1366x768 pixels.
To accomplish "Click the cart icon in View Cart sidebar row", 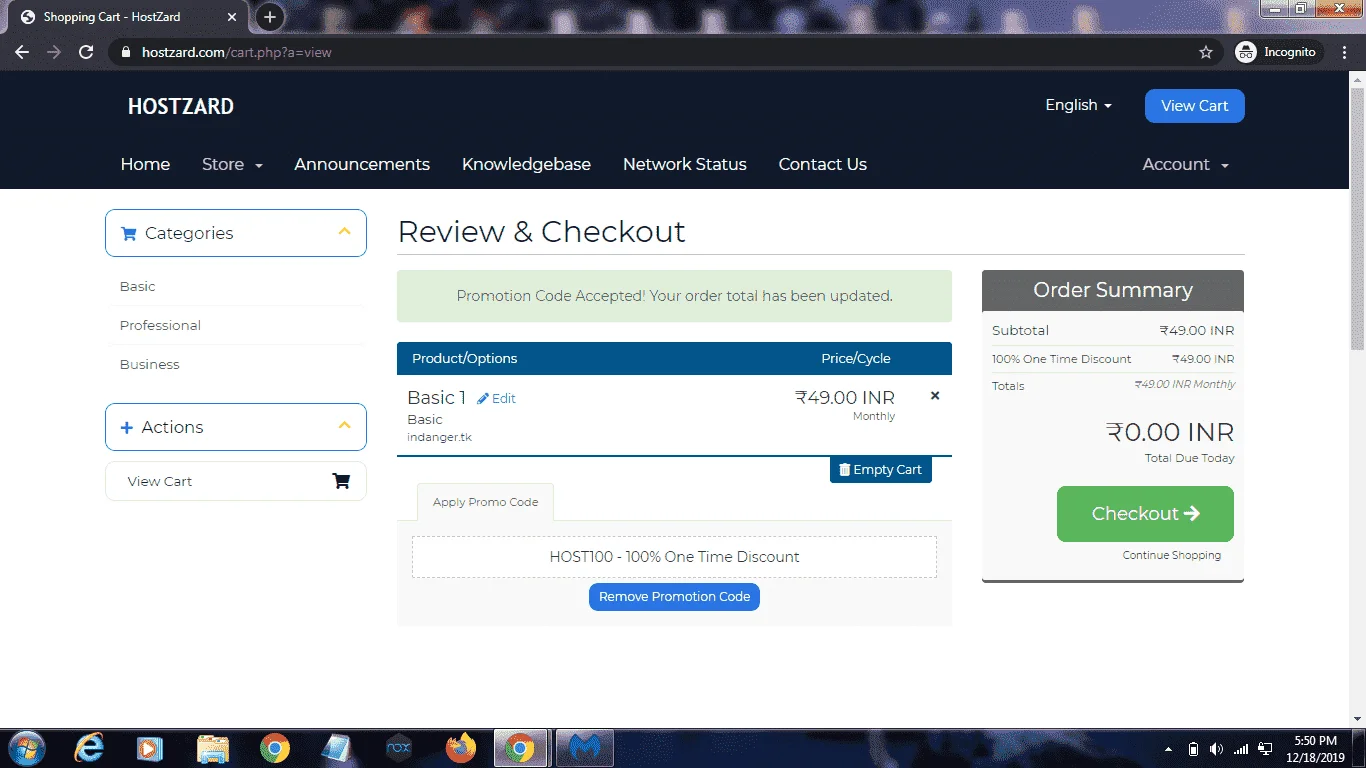I will [341, 481].
